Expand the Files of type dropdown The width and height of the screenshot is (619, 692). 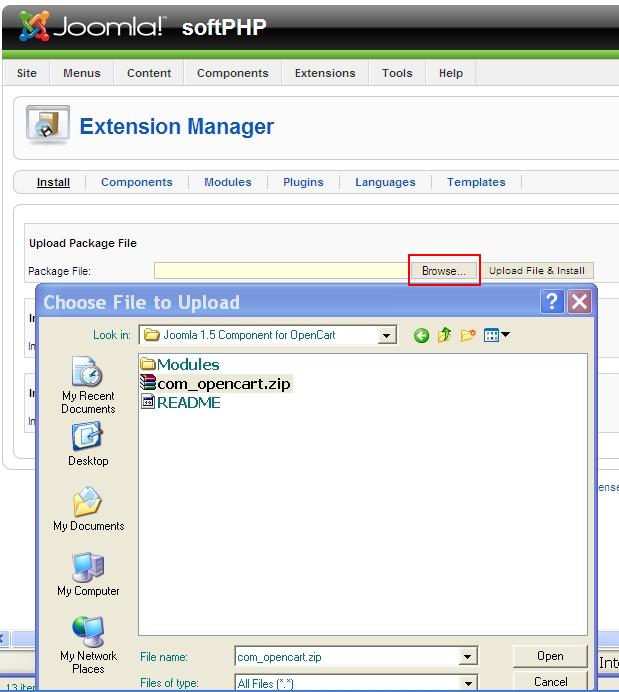click(468, 683)
